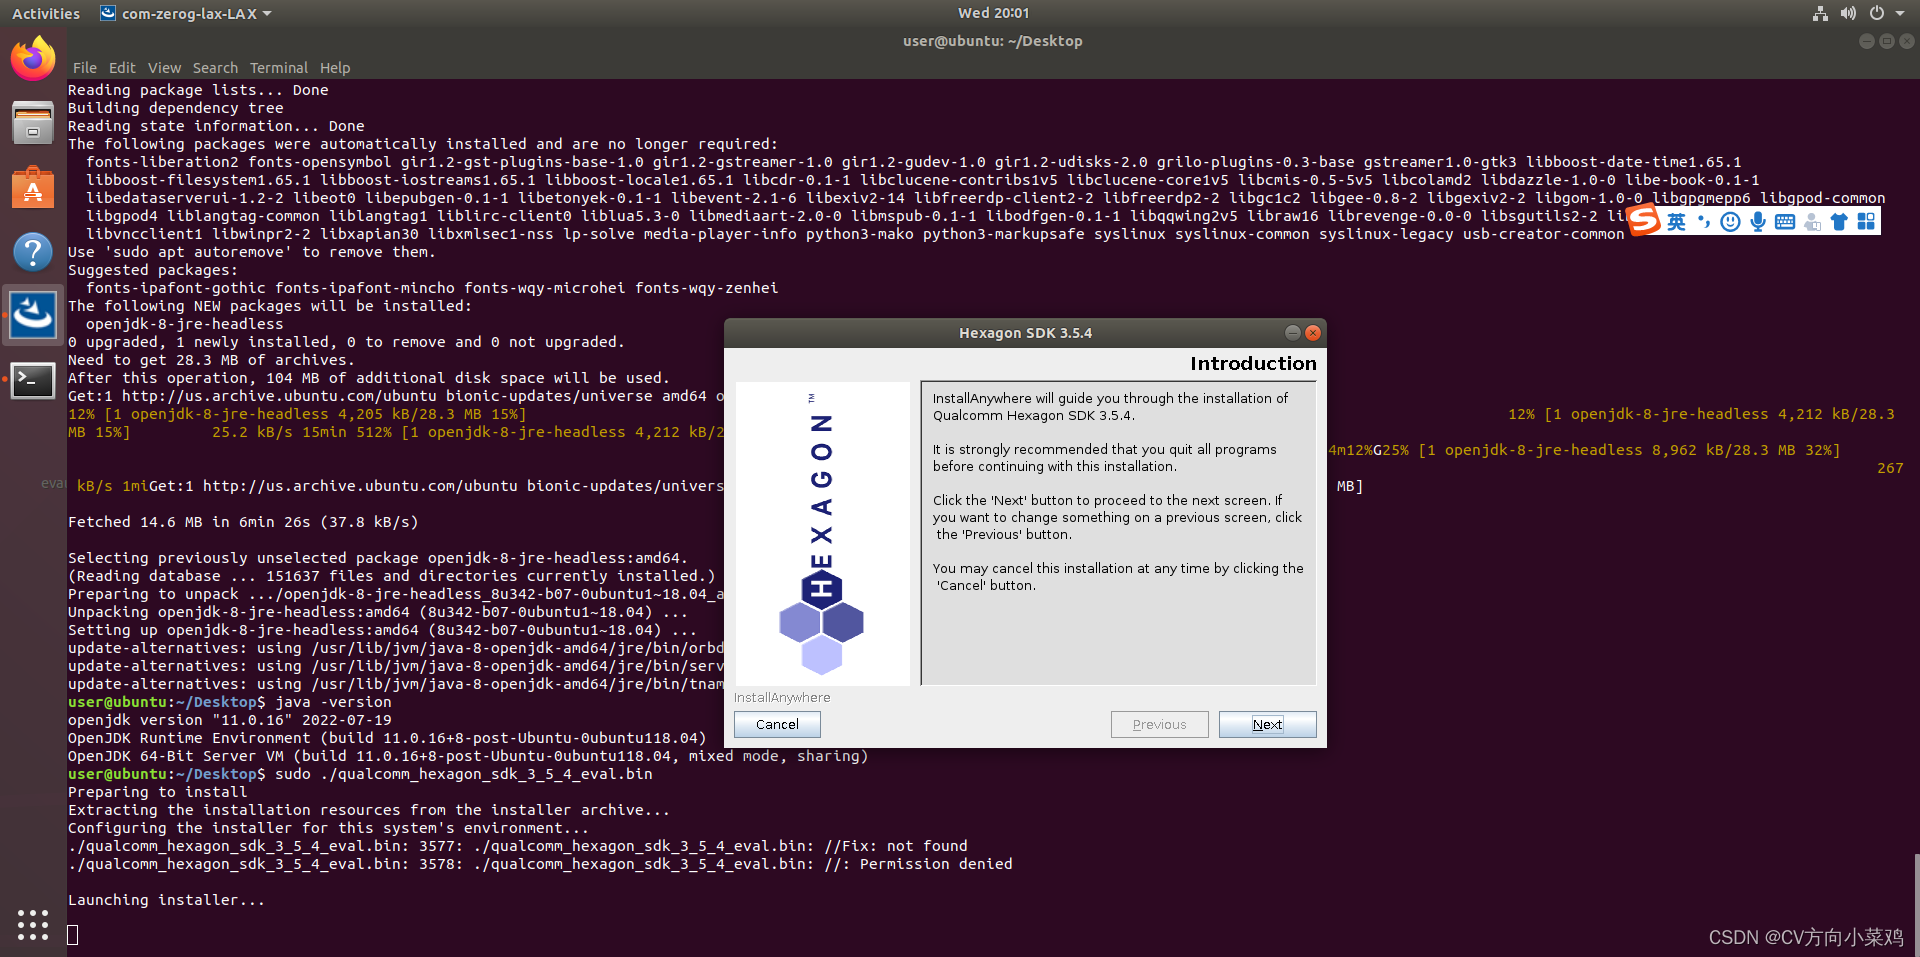Click the Previous button in the installer
The image size is (1920, 957).
click(1159, 724)
